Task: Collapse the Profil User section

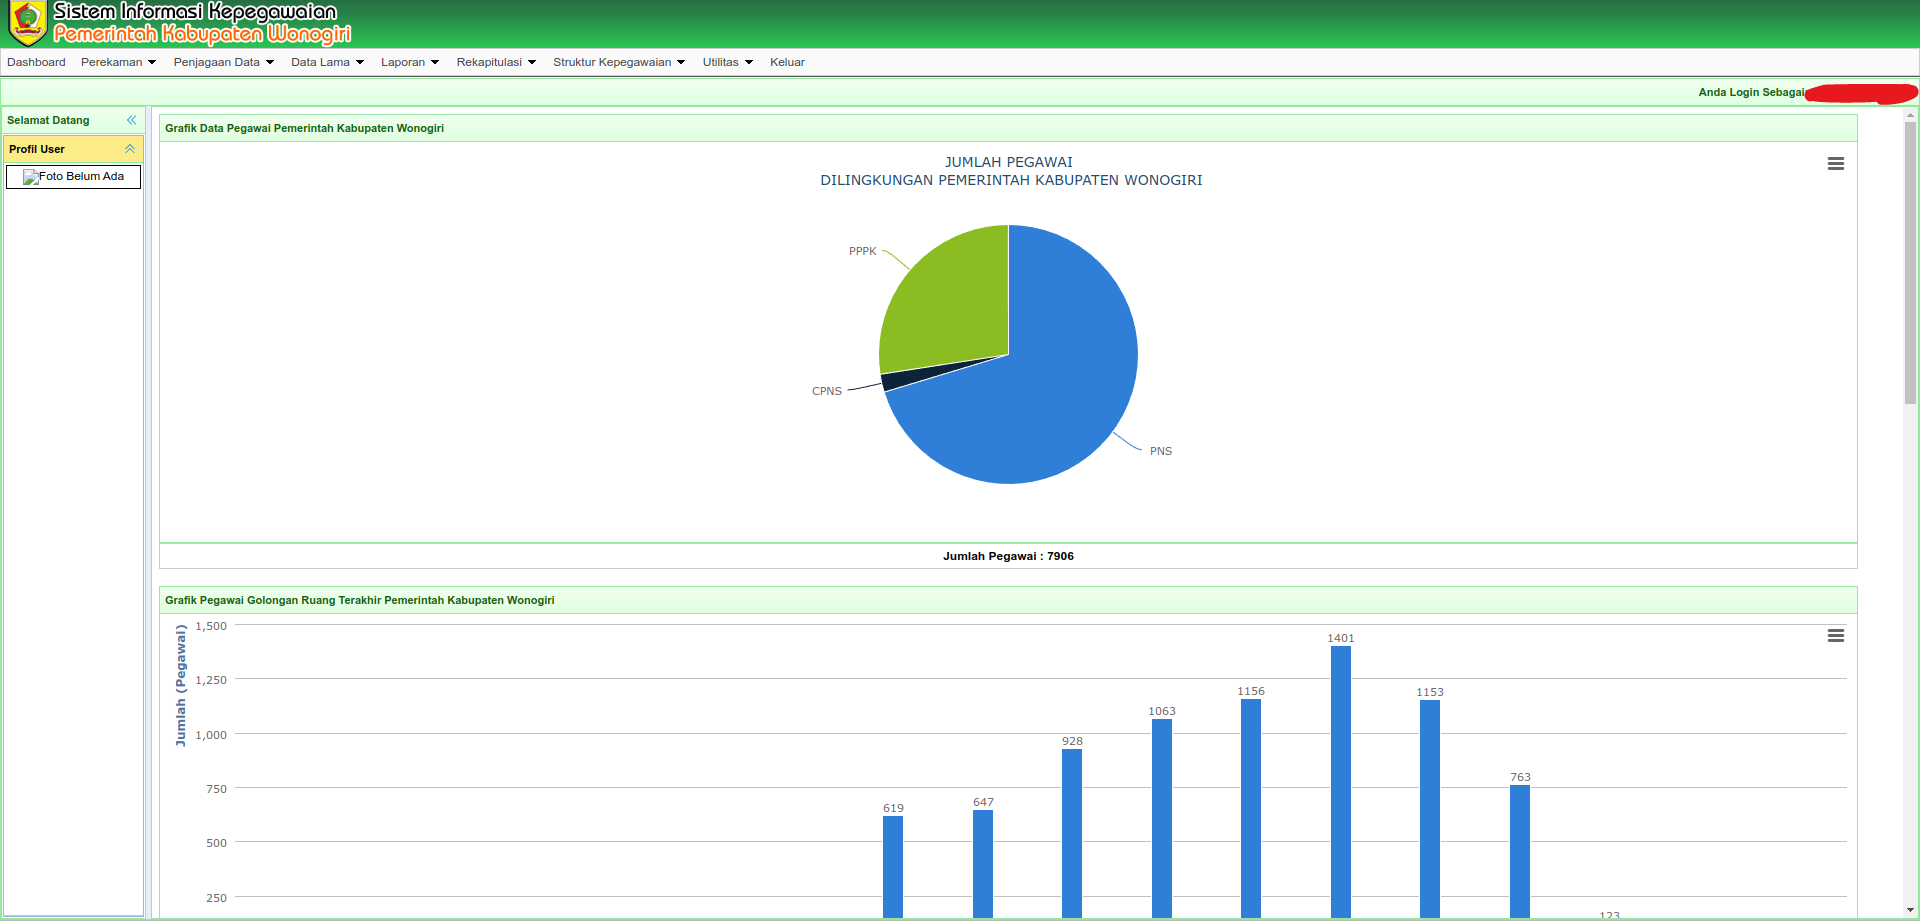Action: (130, 149)
